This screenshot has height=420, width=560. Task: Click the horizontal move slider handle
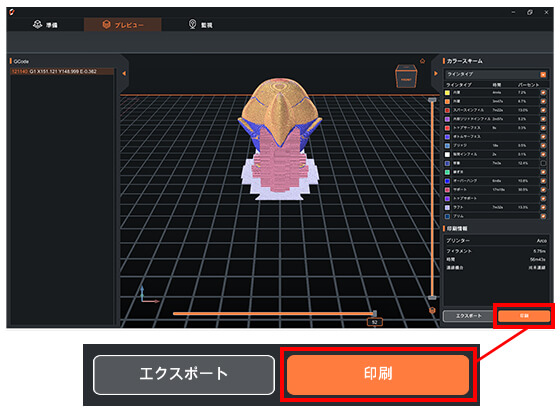point(374,313)
